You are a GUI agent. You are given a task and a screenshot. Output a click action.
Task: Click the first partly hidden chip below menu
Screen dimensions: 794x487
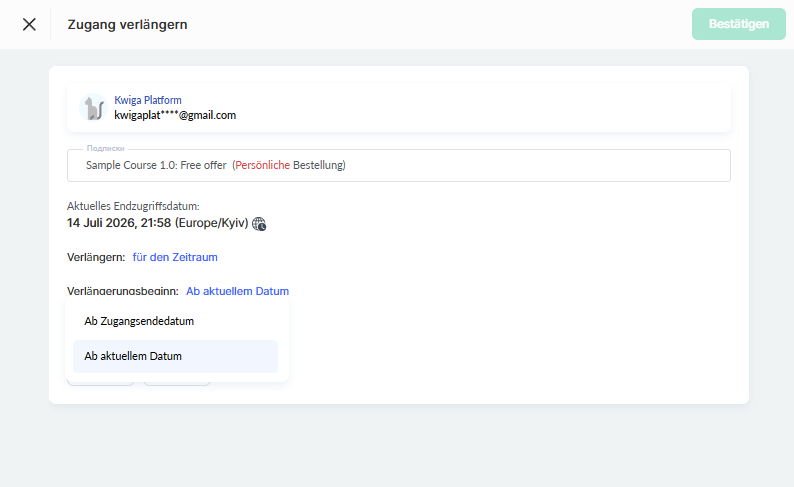click(101, 383)
